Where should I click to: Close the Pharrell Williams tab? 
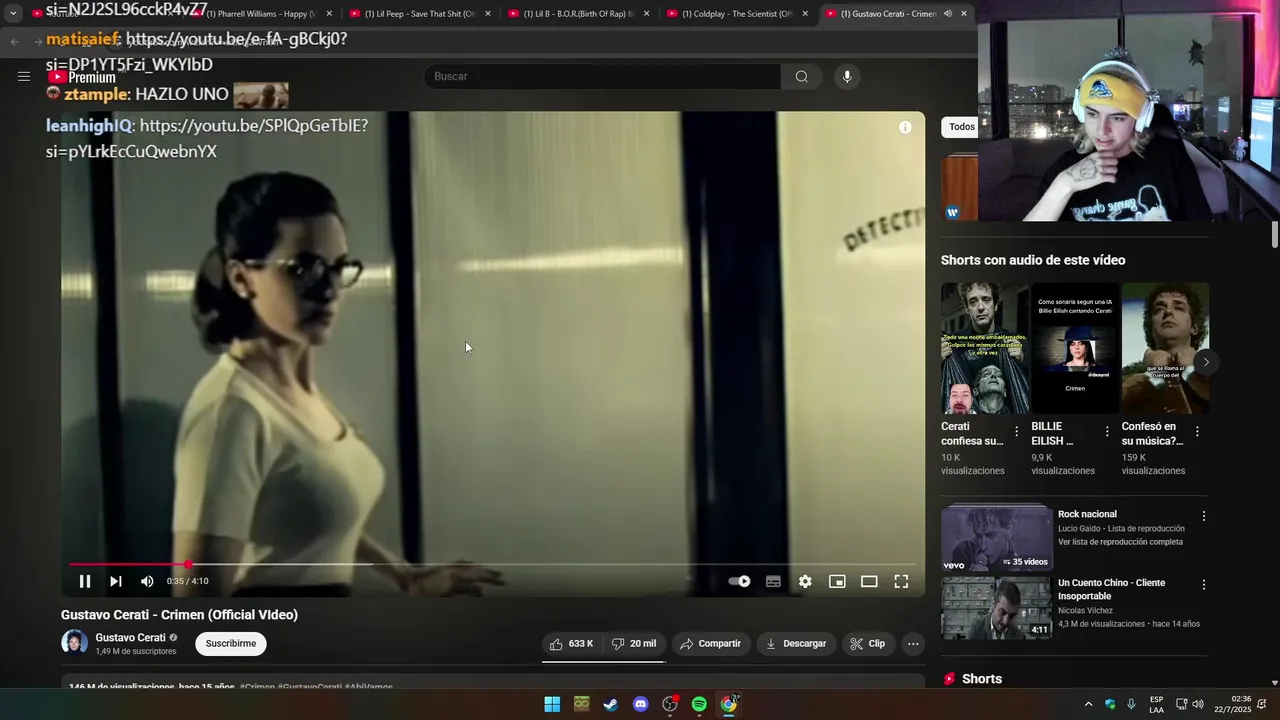coord(329,14)
